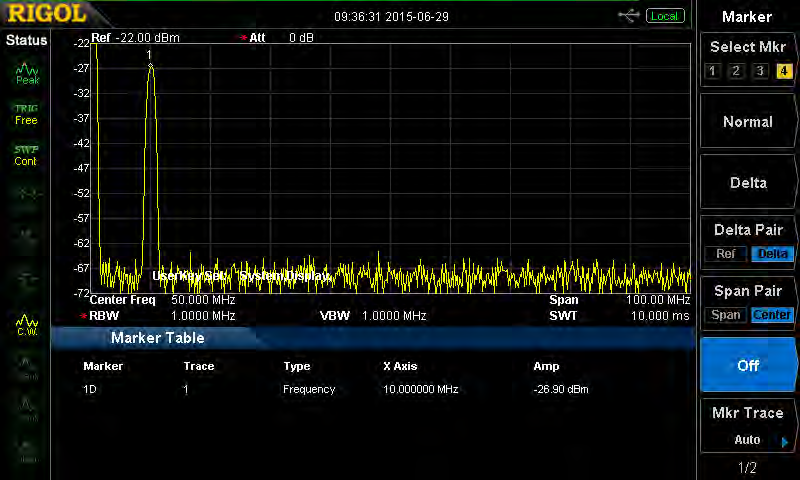Choose Center in Span Pair
This screenshot has width=800, height=480.
pos(772,315)
